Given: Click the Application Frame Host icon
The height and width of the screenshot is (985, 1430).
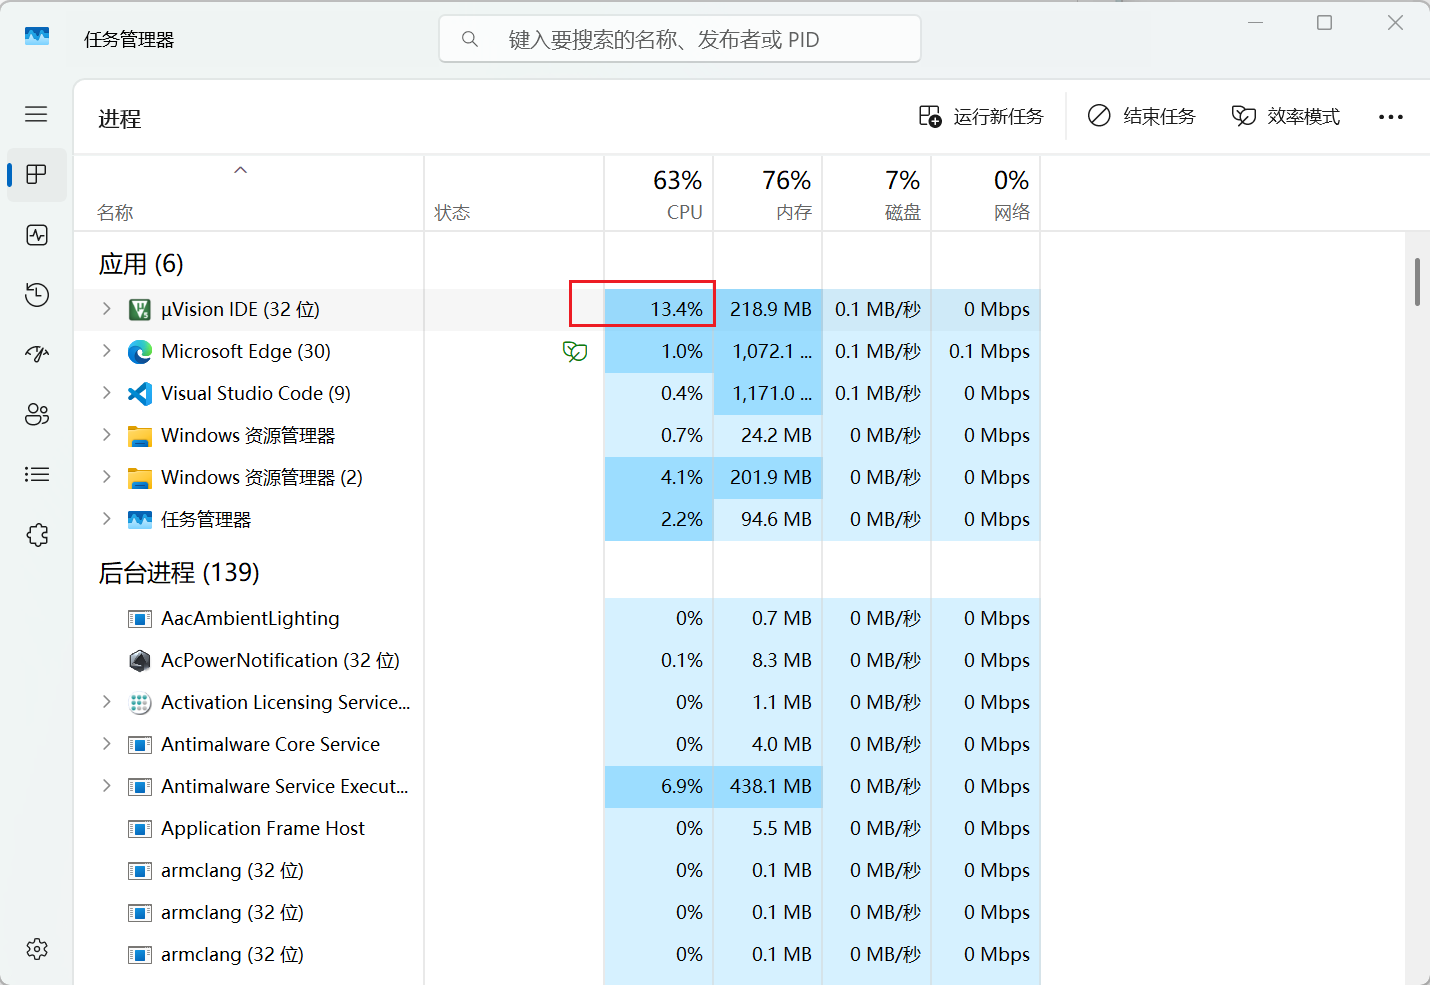Looking at the screenshot, I should (x=140, y=829).
